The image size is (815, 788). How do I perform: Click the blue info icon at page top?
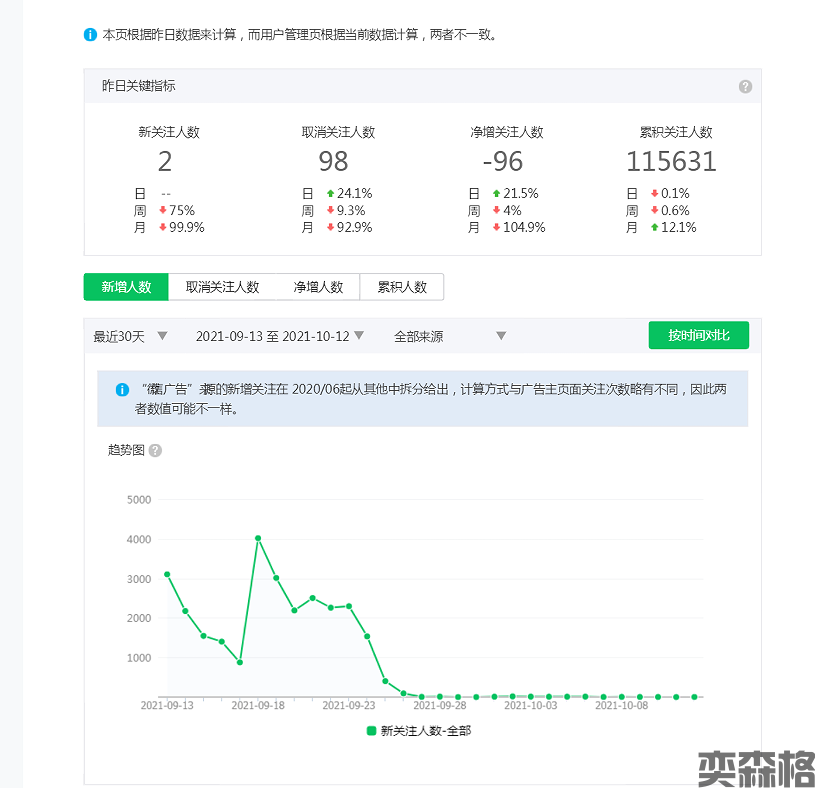90,35
